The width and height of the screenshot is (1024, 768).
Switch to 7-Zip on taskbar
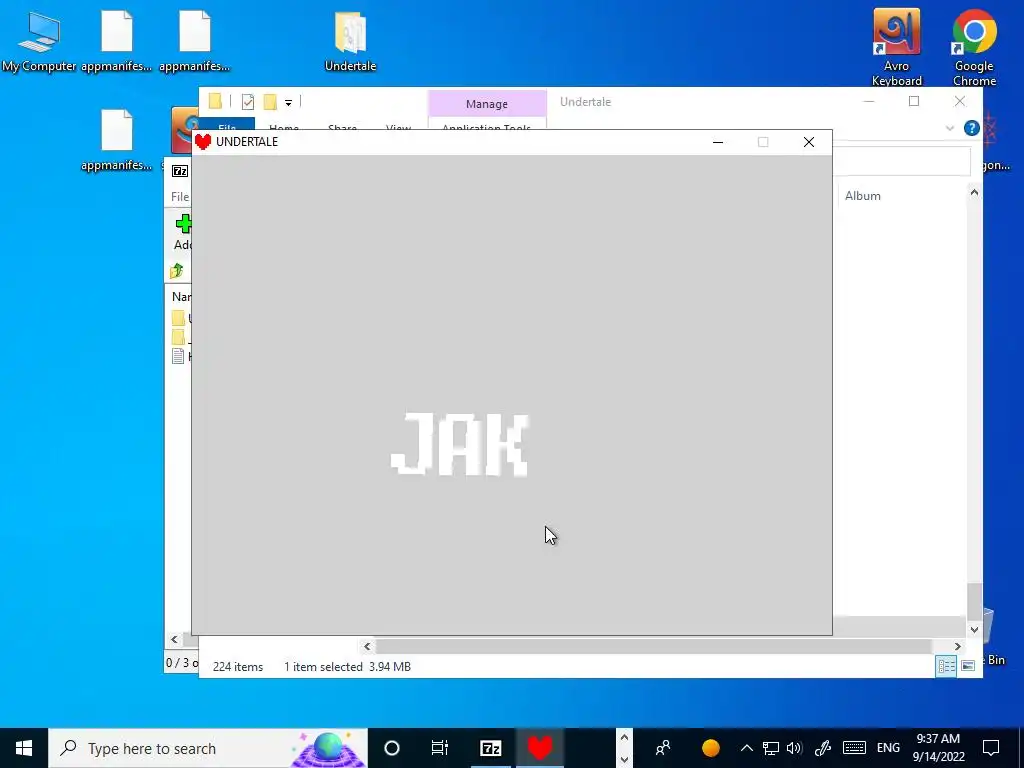pos(490,748)
